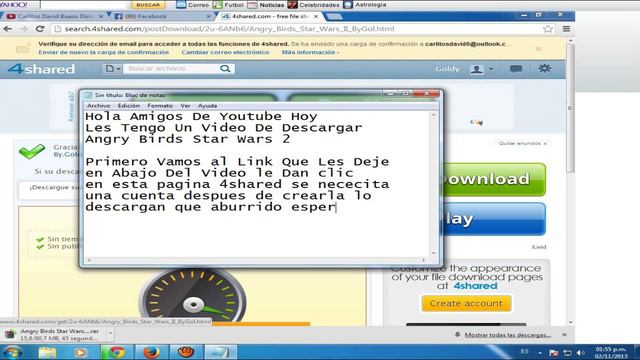Click the green Download button
640x360 pixels.
pos(493,179)
